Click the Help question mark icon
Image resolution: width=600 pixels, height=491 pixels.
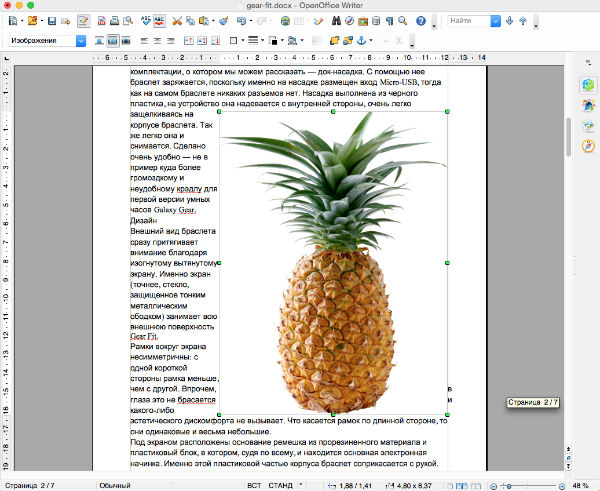pos(421,20)
